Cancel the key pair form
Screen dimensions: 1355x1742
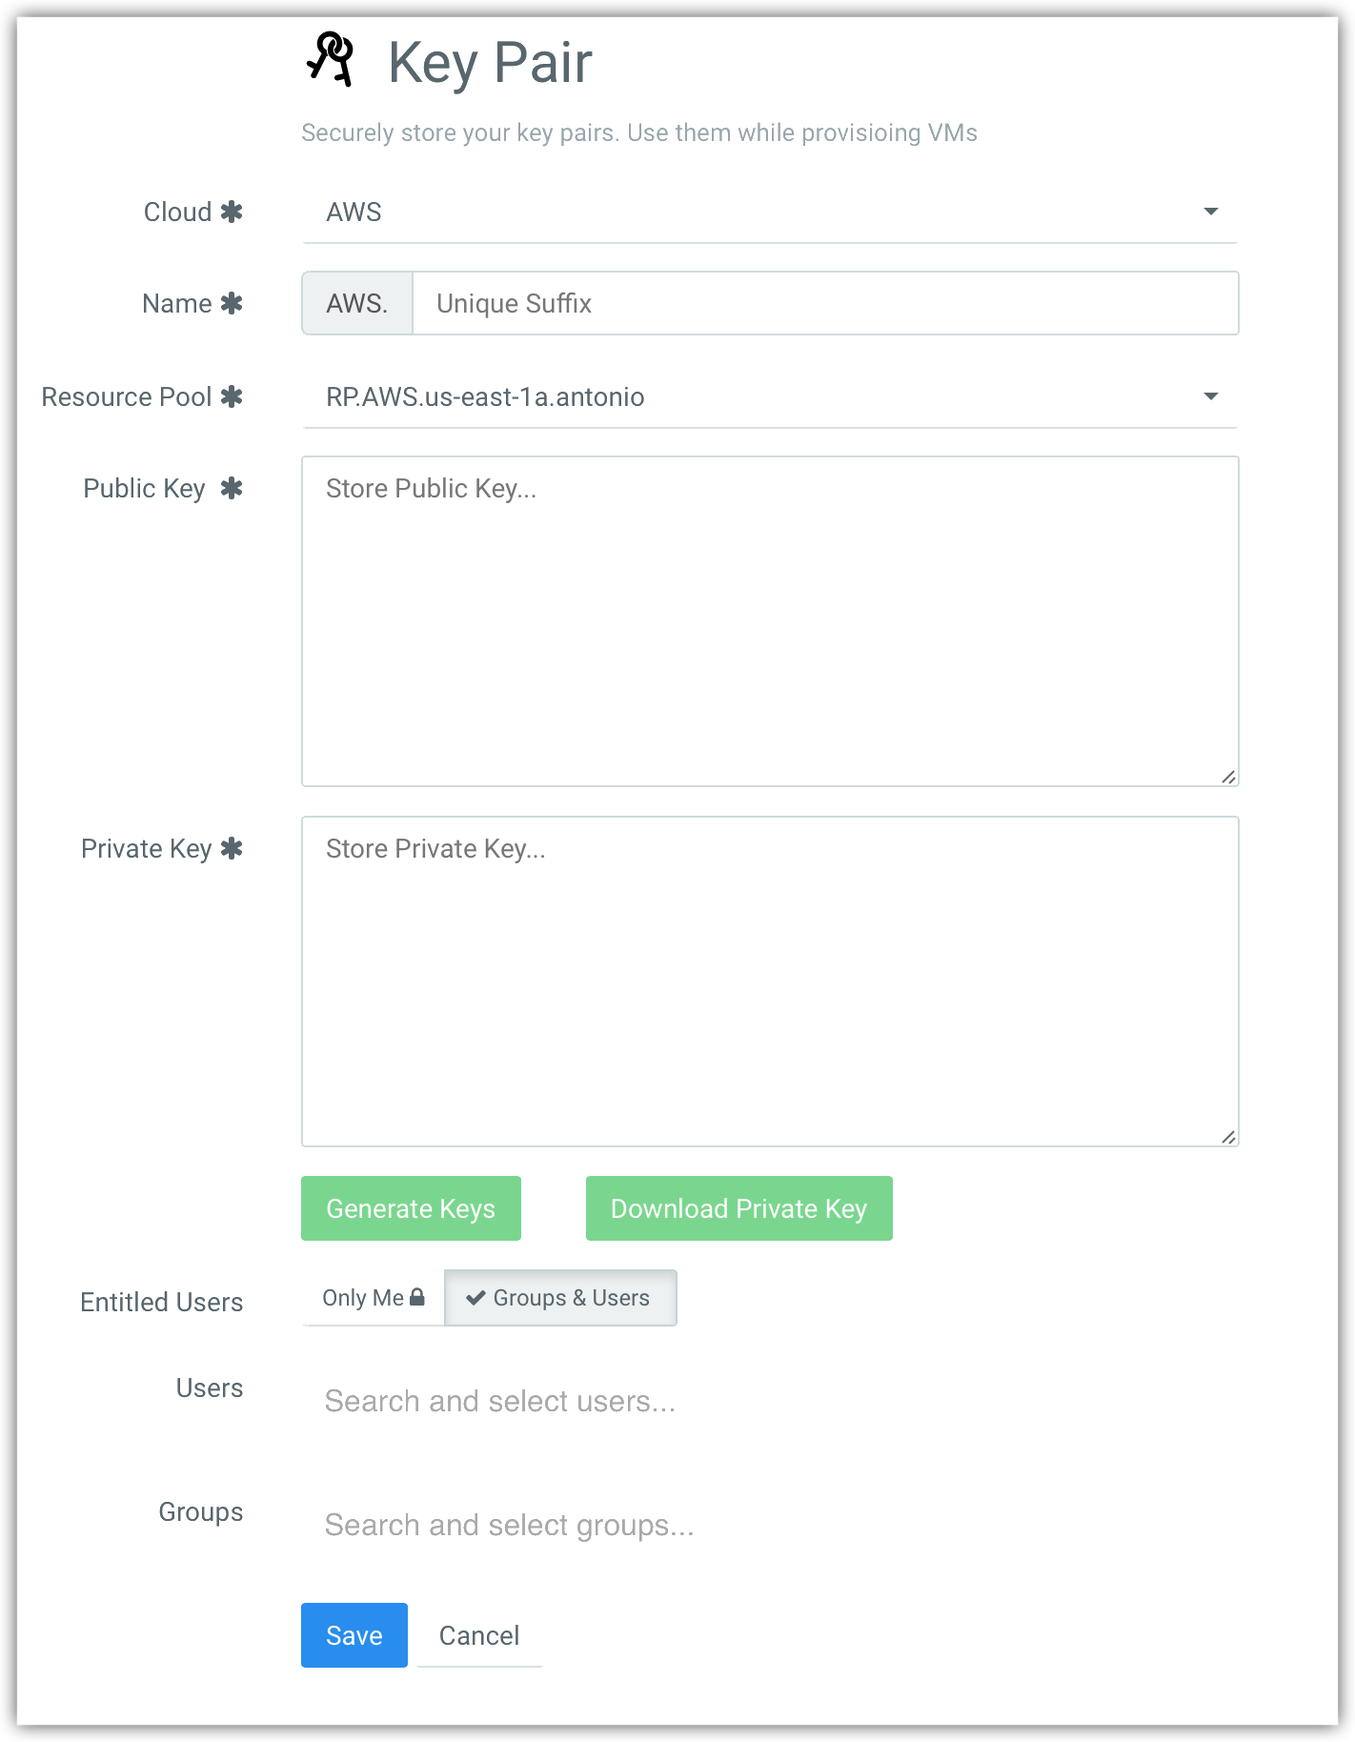(x=479, y=1635)
